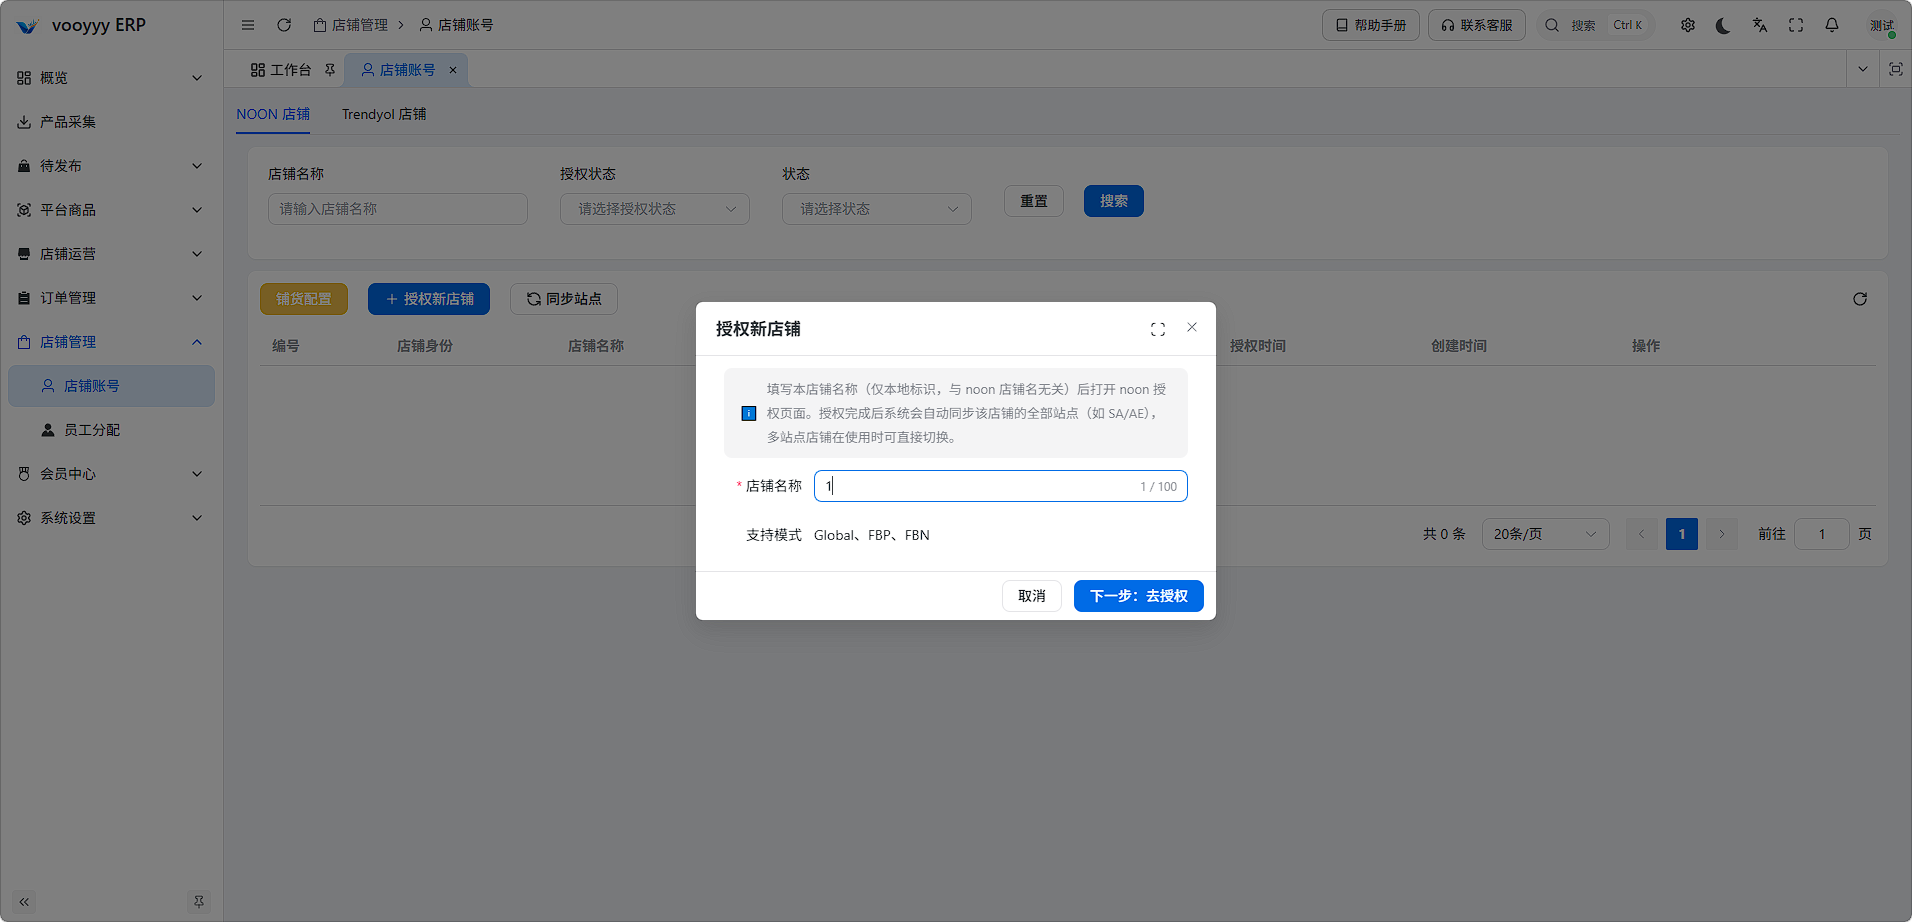Switch to Trendyol 店铺 tab
Image resolution: width=1912 pixels, height=922 pixels.
point(384,114)
